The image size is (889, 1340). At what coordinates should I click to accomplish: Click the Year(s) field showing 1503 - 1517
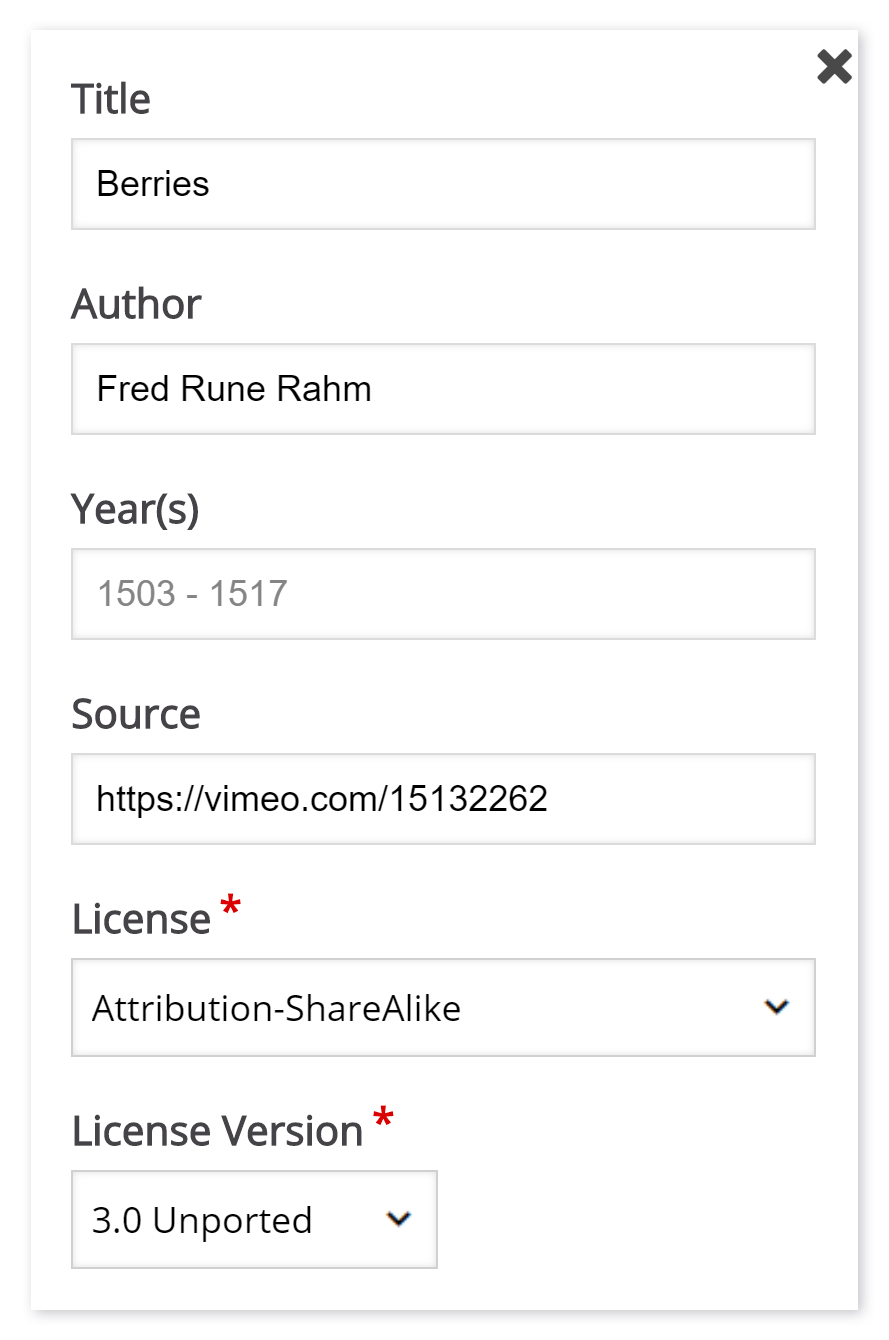(x=443, y=594)
